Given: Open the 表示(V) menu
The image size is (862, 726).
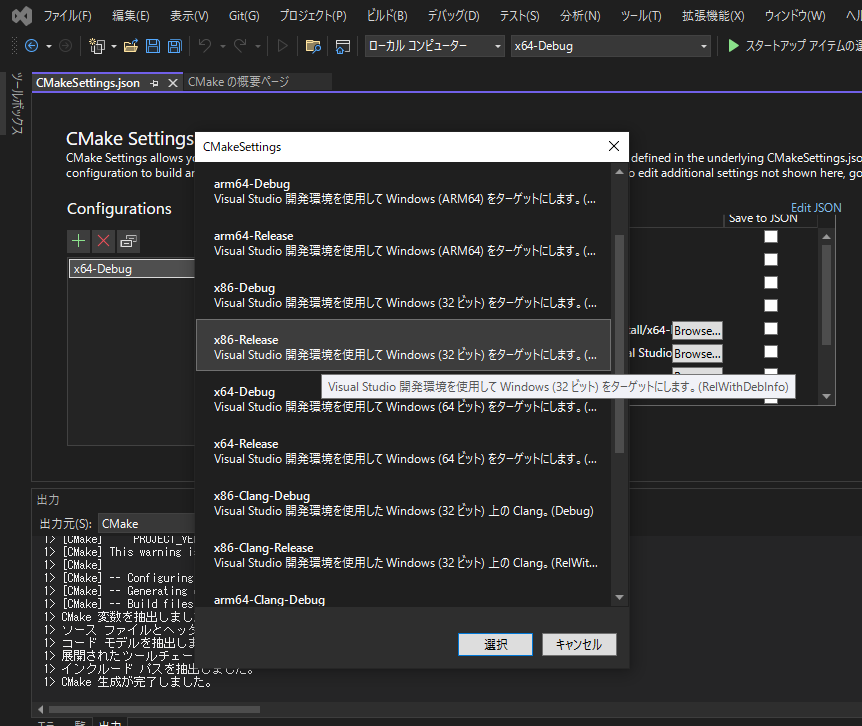Looking at the screenshot, I should point(189,16).
